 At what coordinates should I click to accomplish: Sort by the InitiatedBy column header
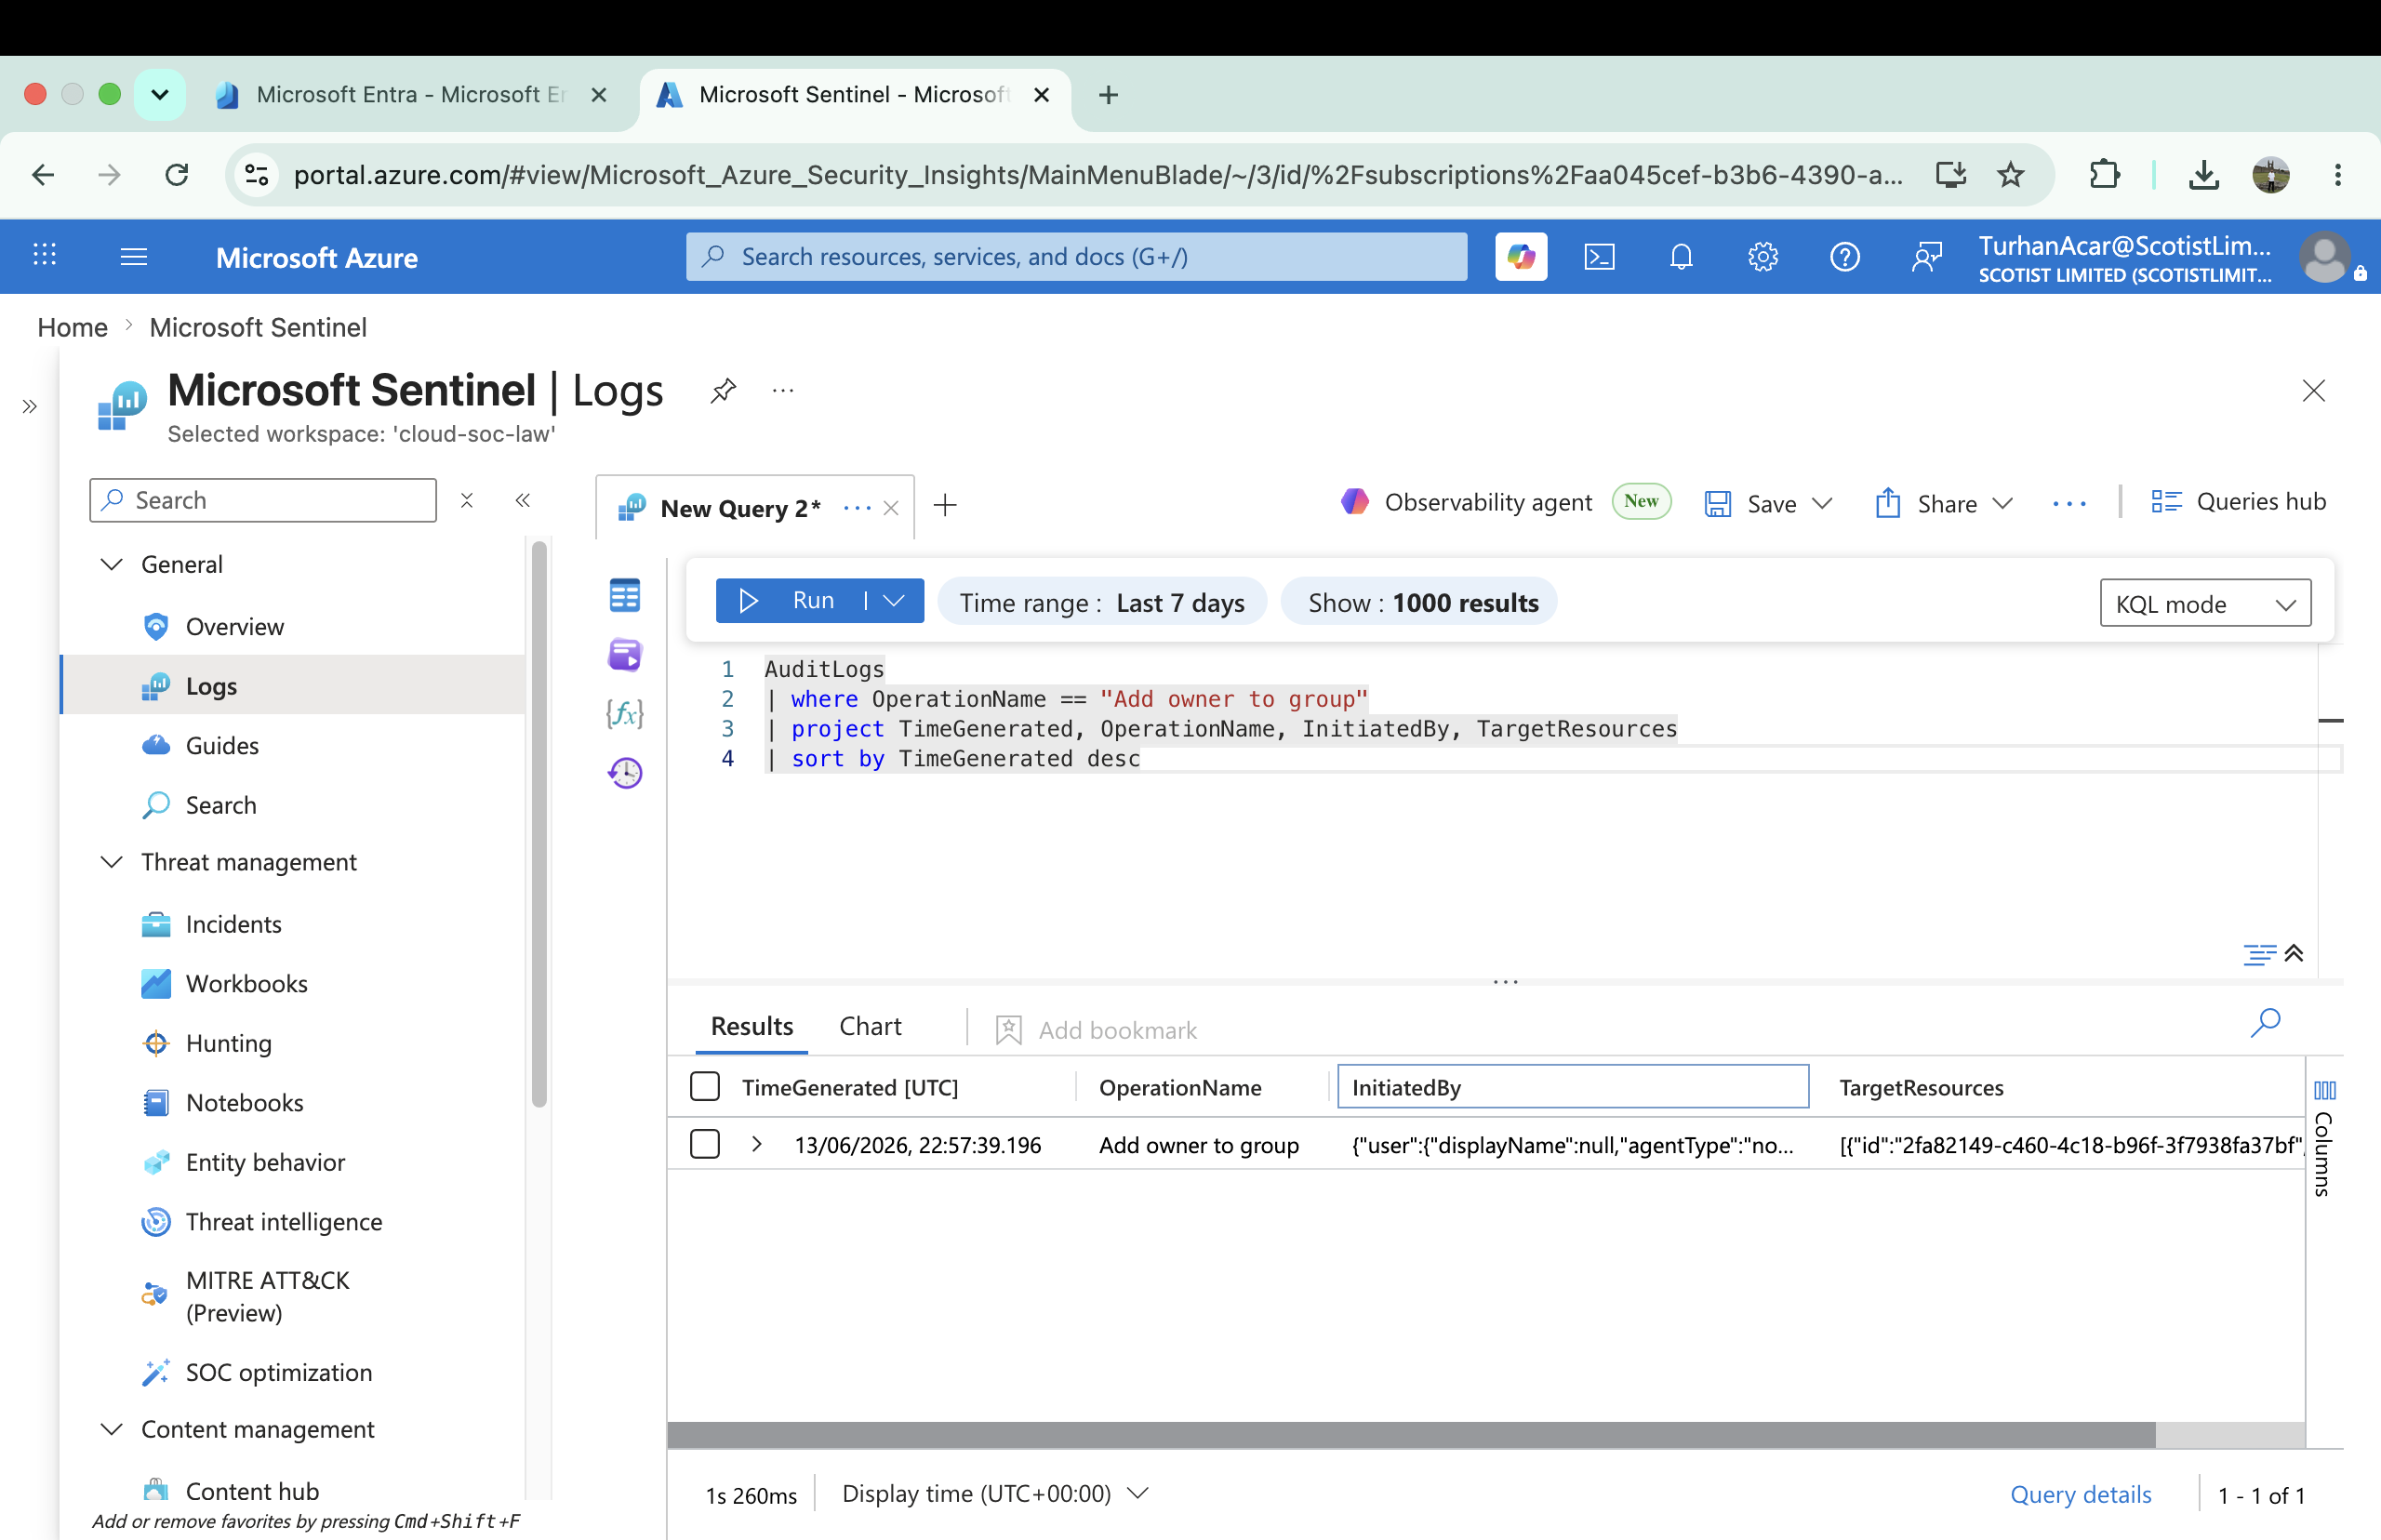coord(1572,1086)
